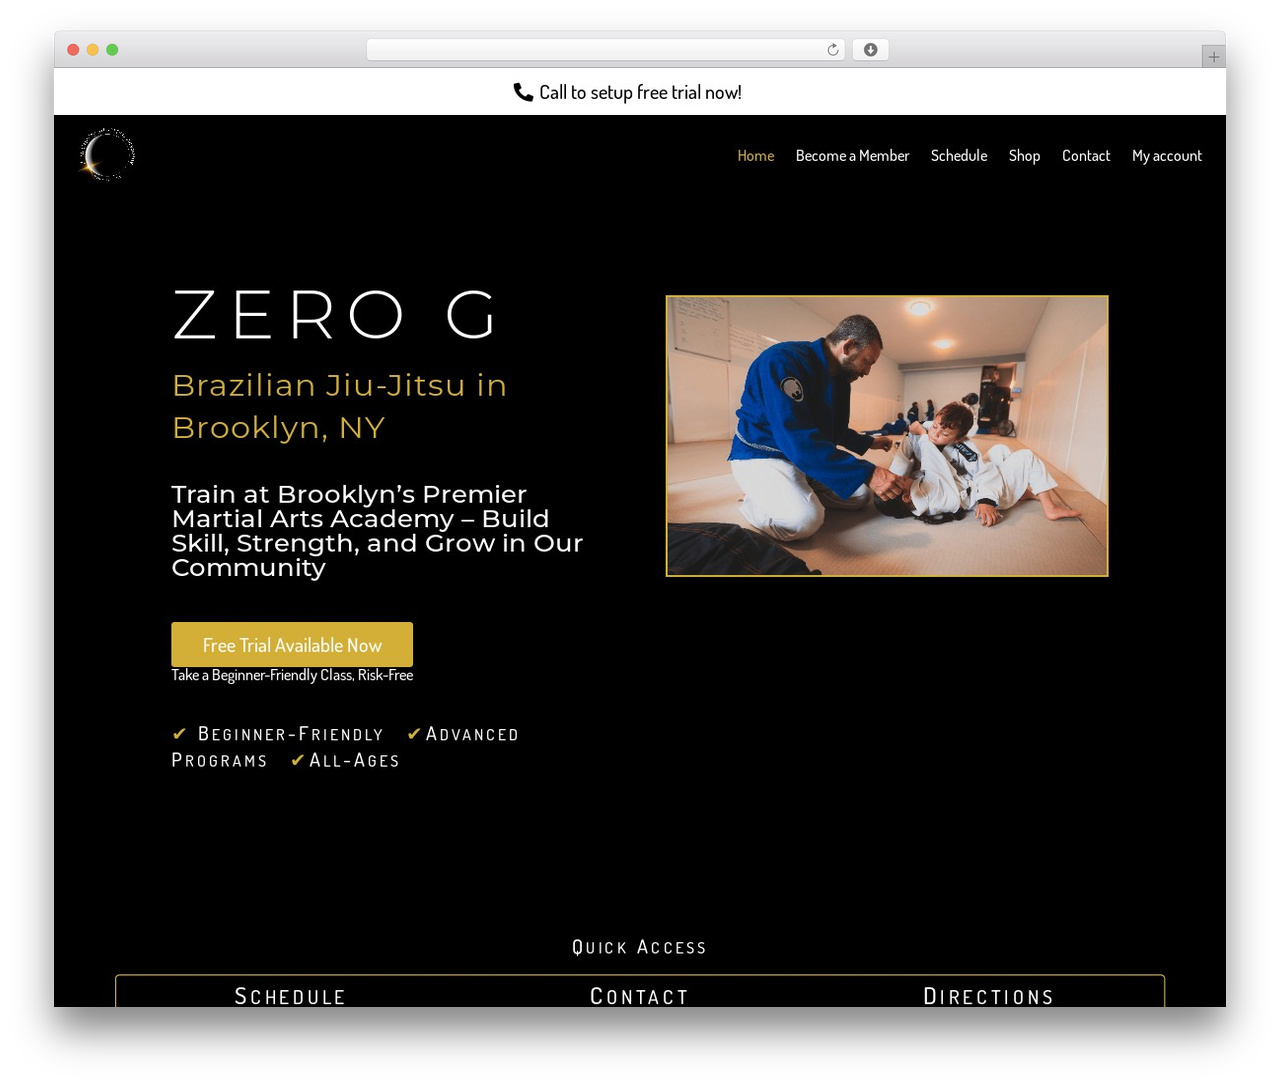Visit the Shop page
This screenshot has height=1084, width=1280.
[1024, 156]
